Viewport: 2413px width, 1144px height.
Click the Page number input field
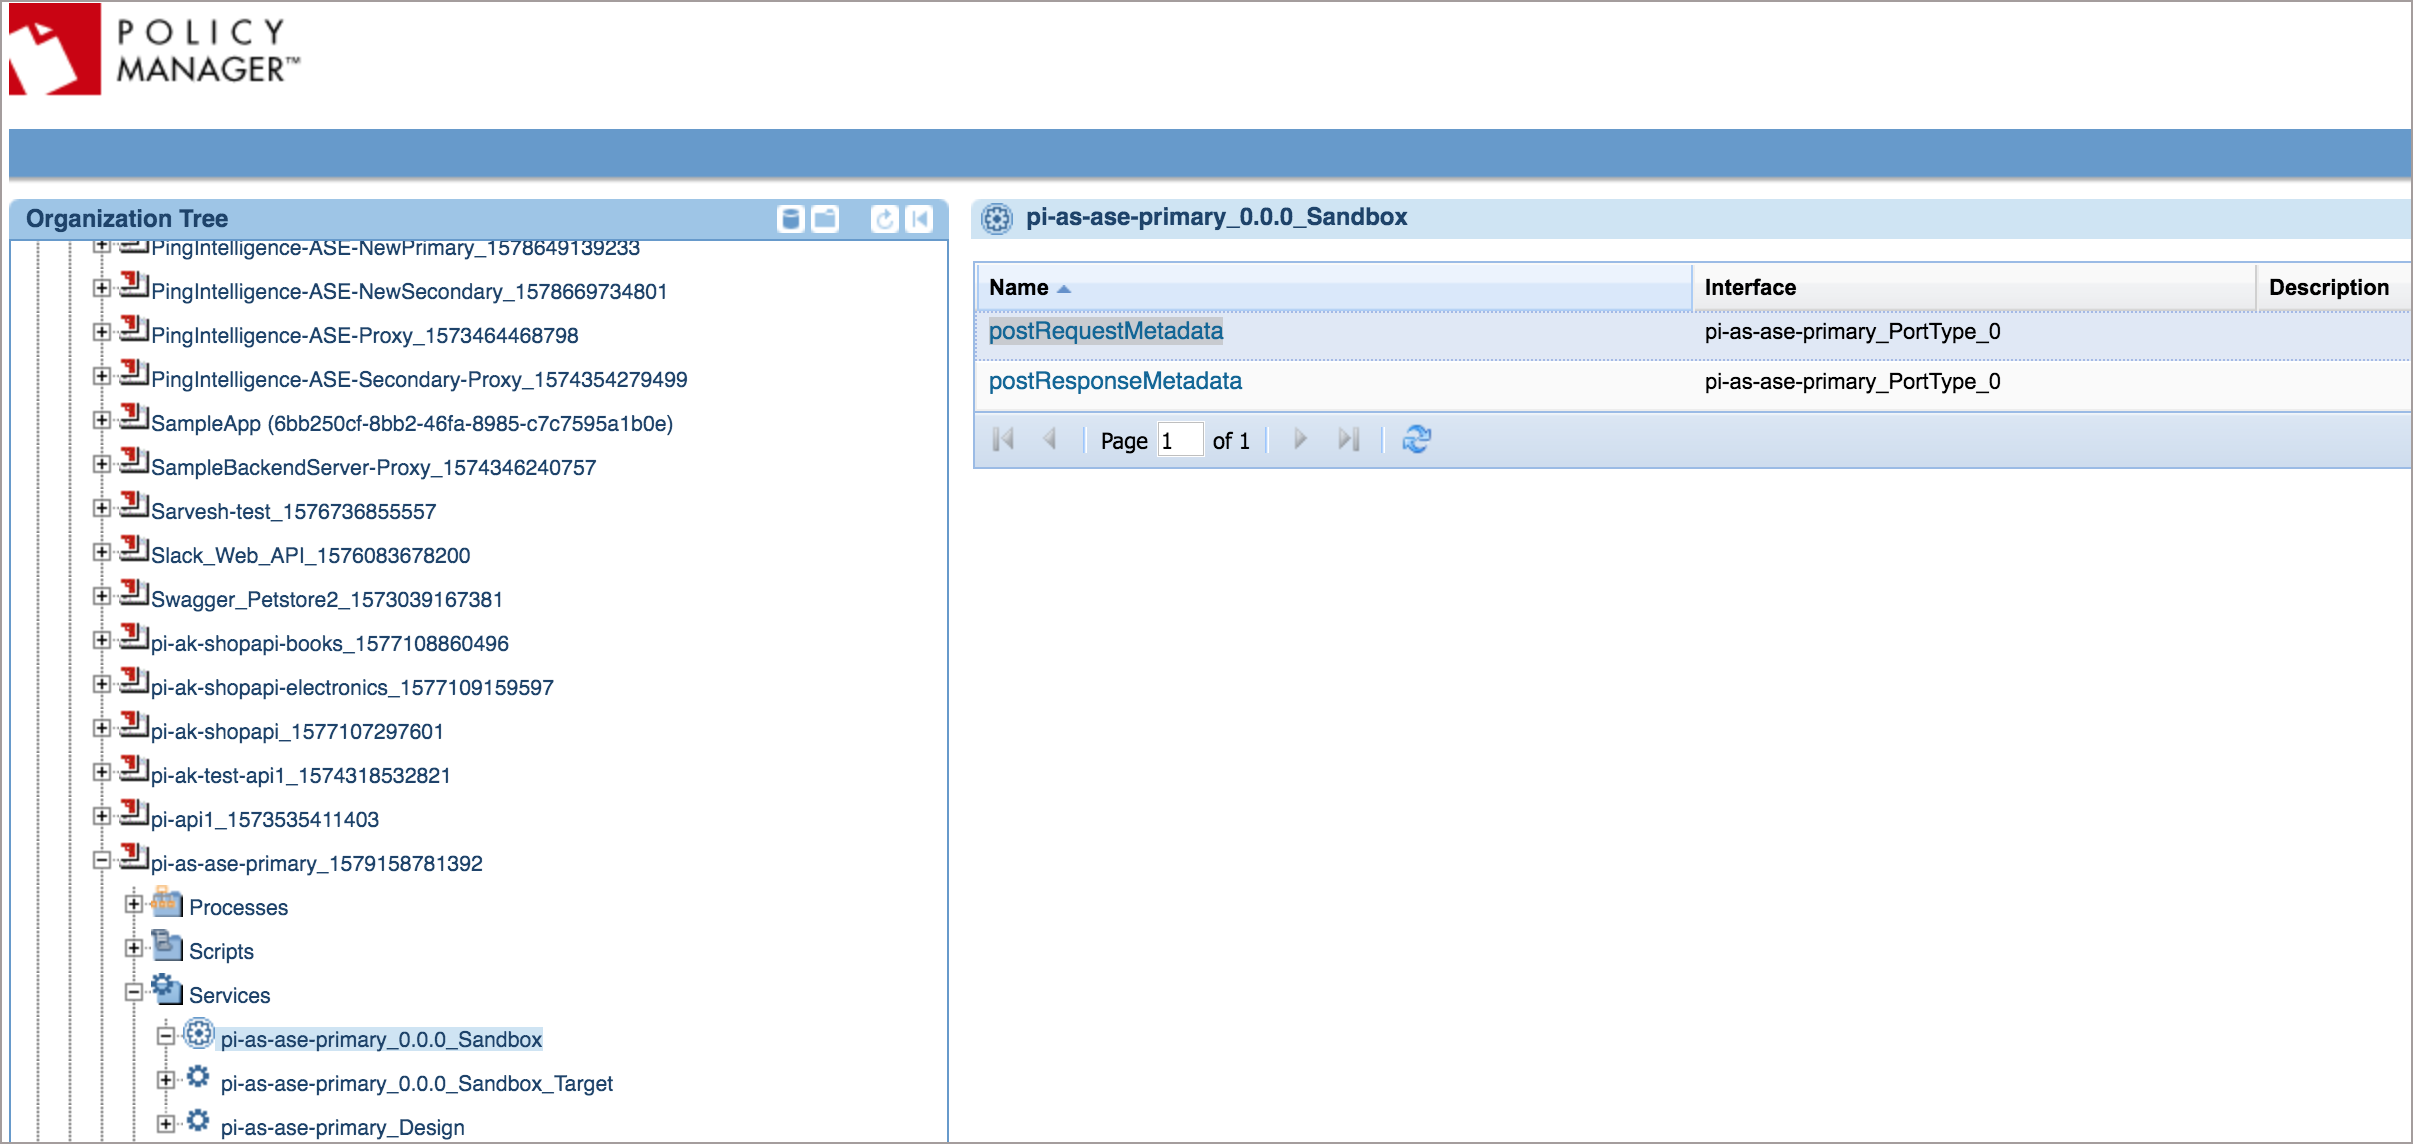click(x=1180, y=440)
